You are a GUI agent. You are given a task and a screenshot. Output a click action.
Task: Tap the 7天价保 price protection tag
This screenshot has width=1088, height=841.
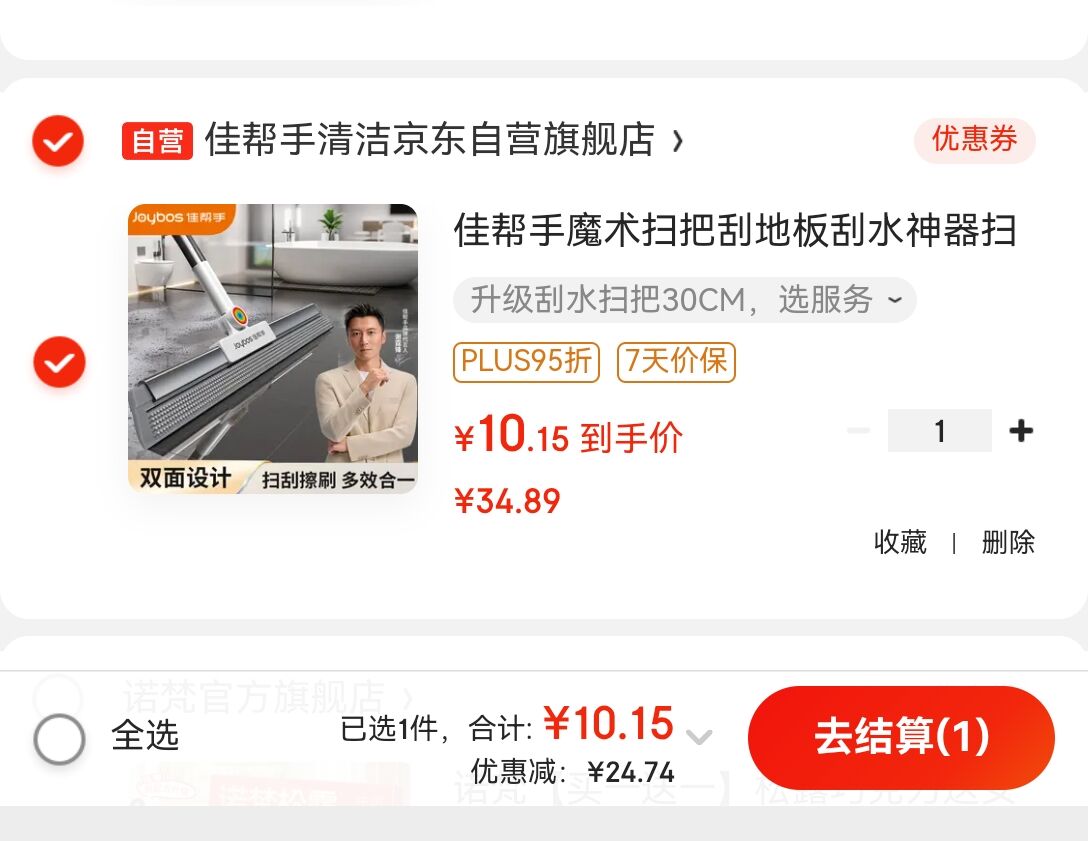676,362
